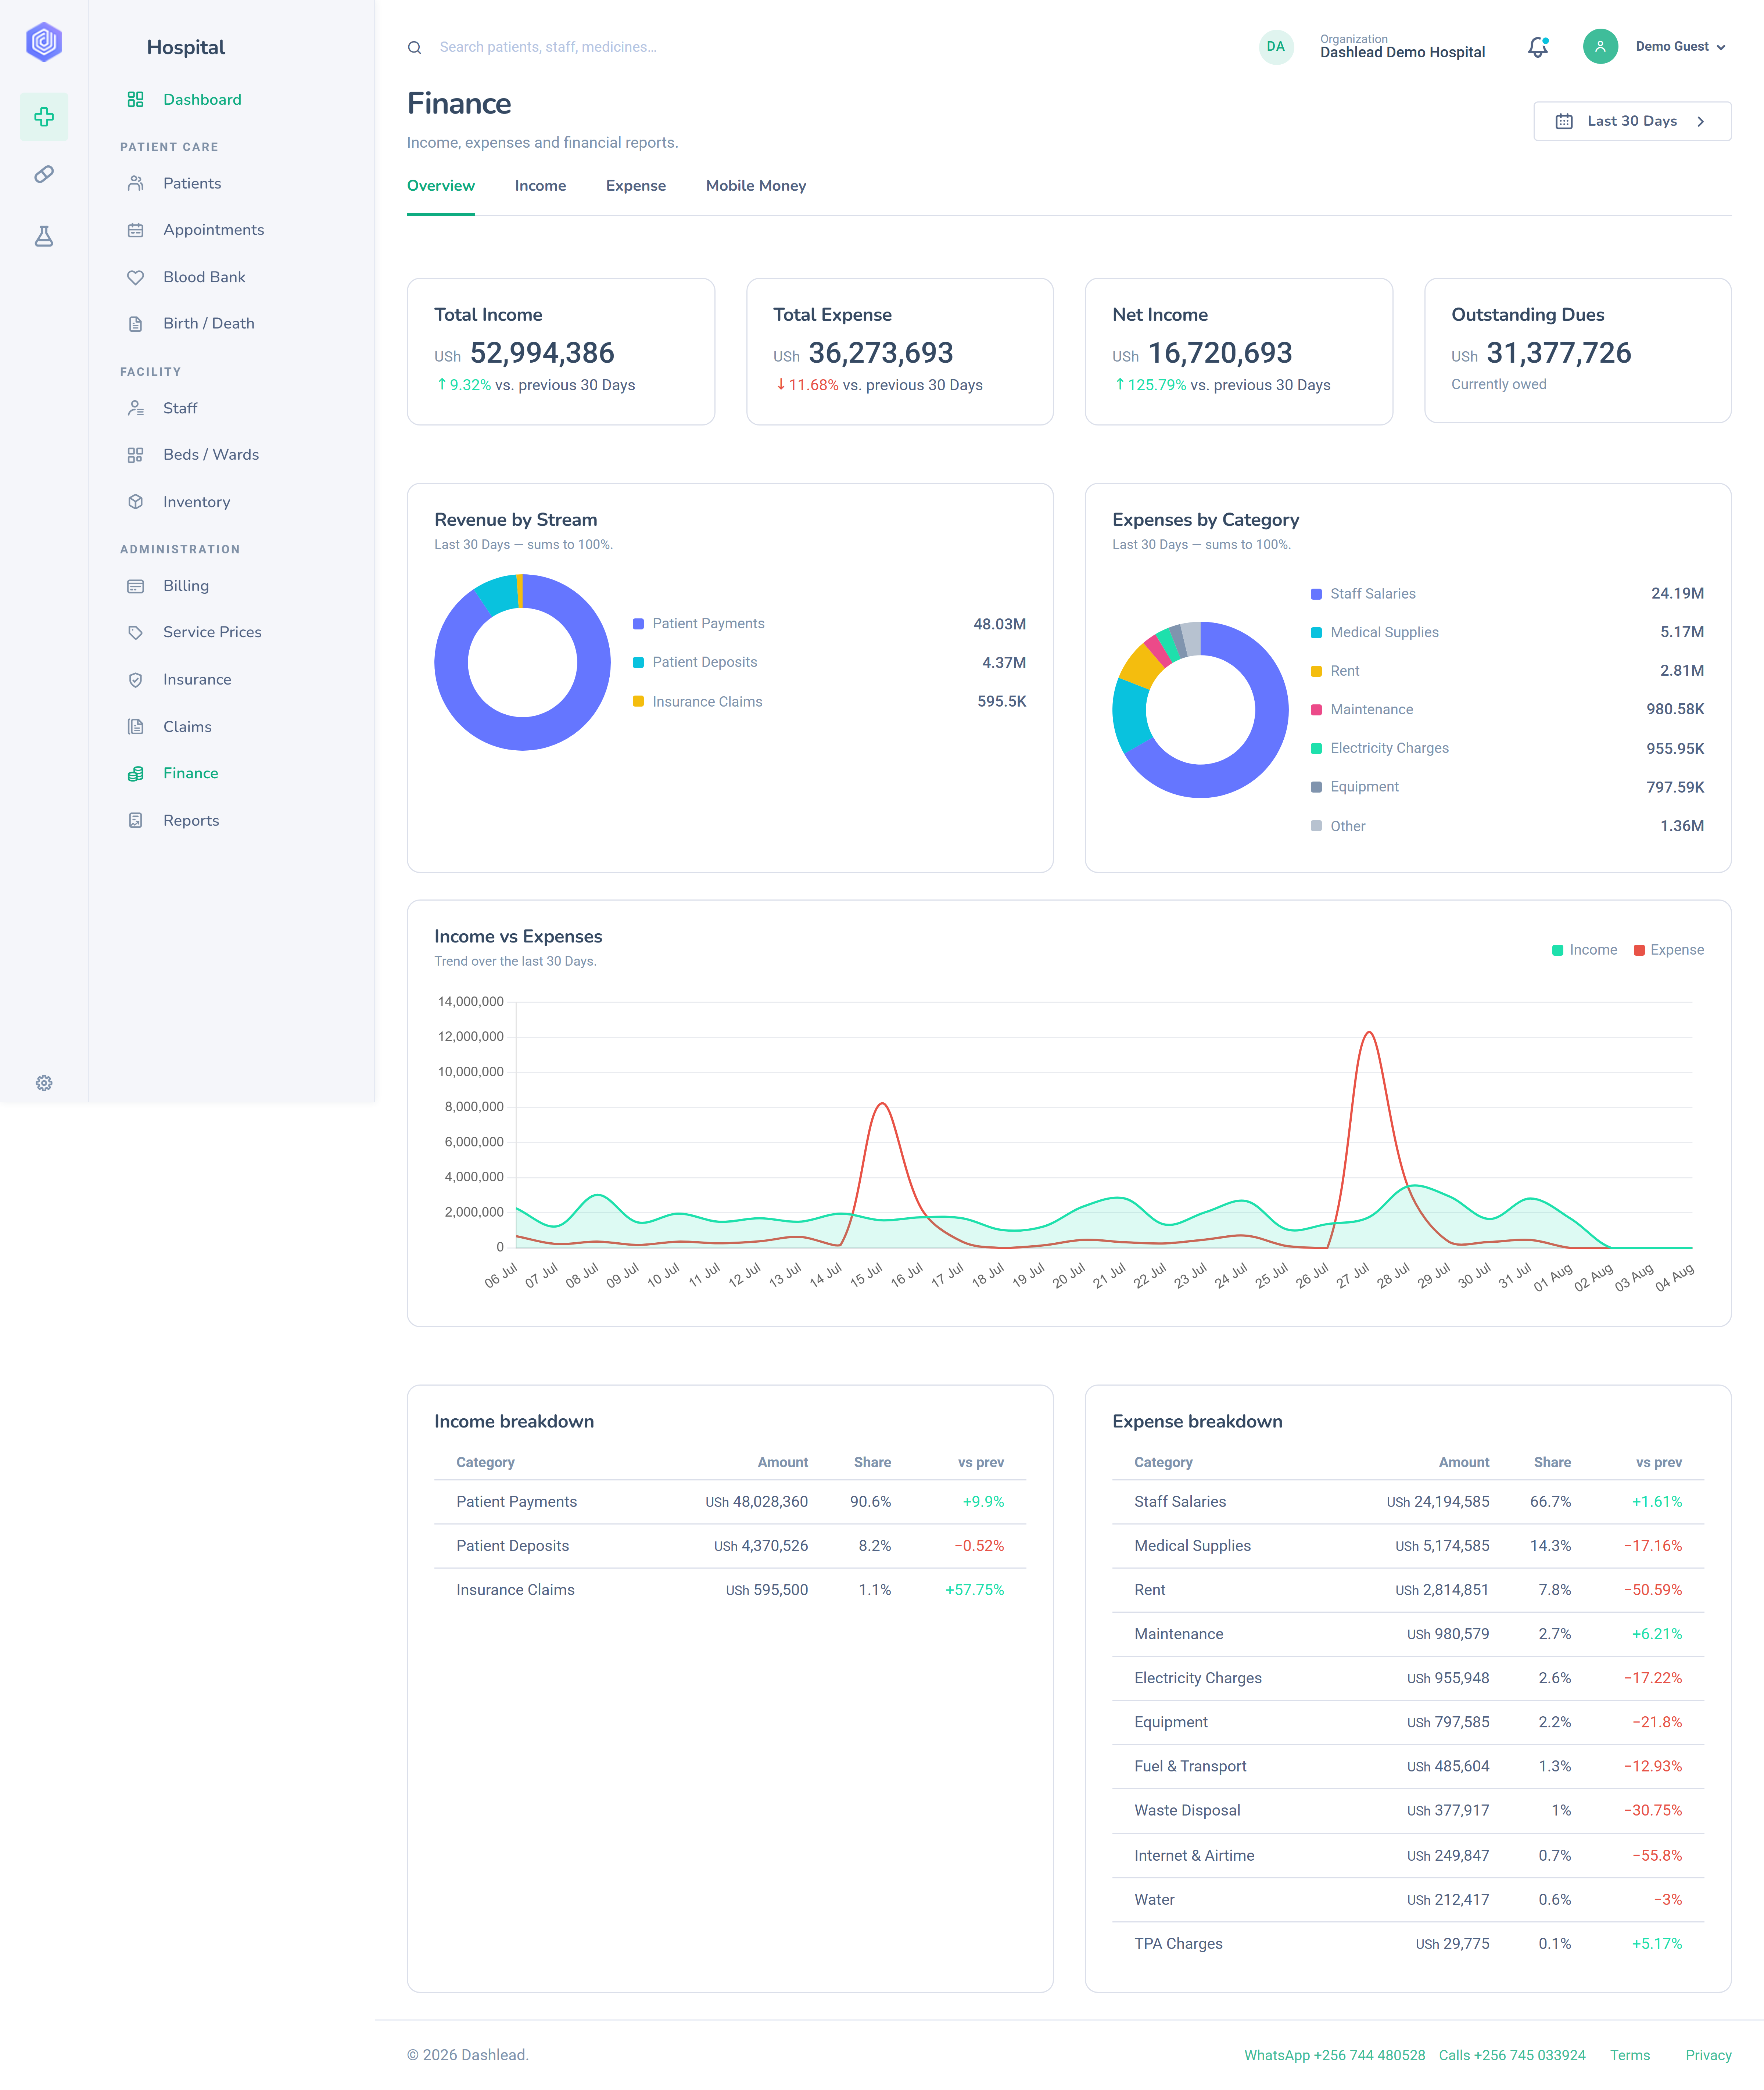The width and height of the screenshot is (1764, 2090).
Task: Click Calls +256 745 033924 link
Action: [x=1512, y=2055]
